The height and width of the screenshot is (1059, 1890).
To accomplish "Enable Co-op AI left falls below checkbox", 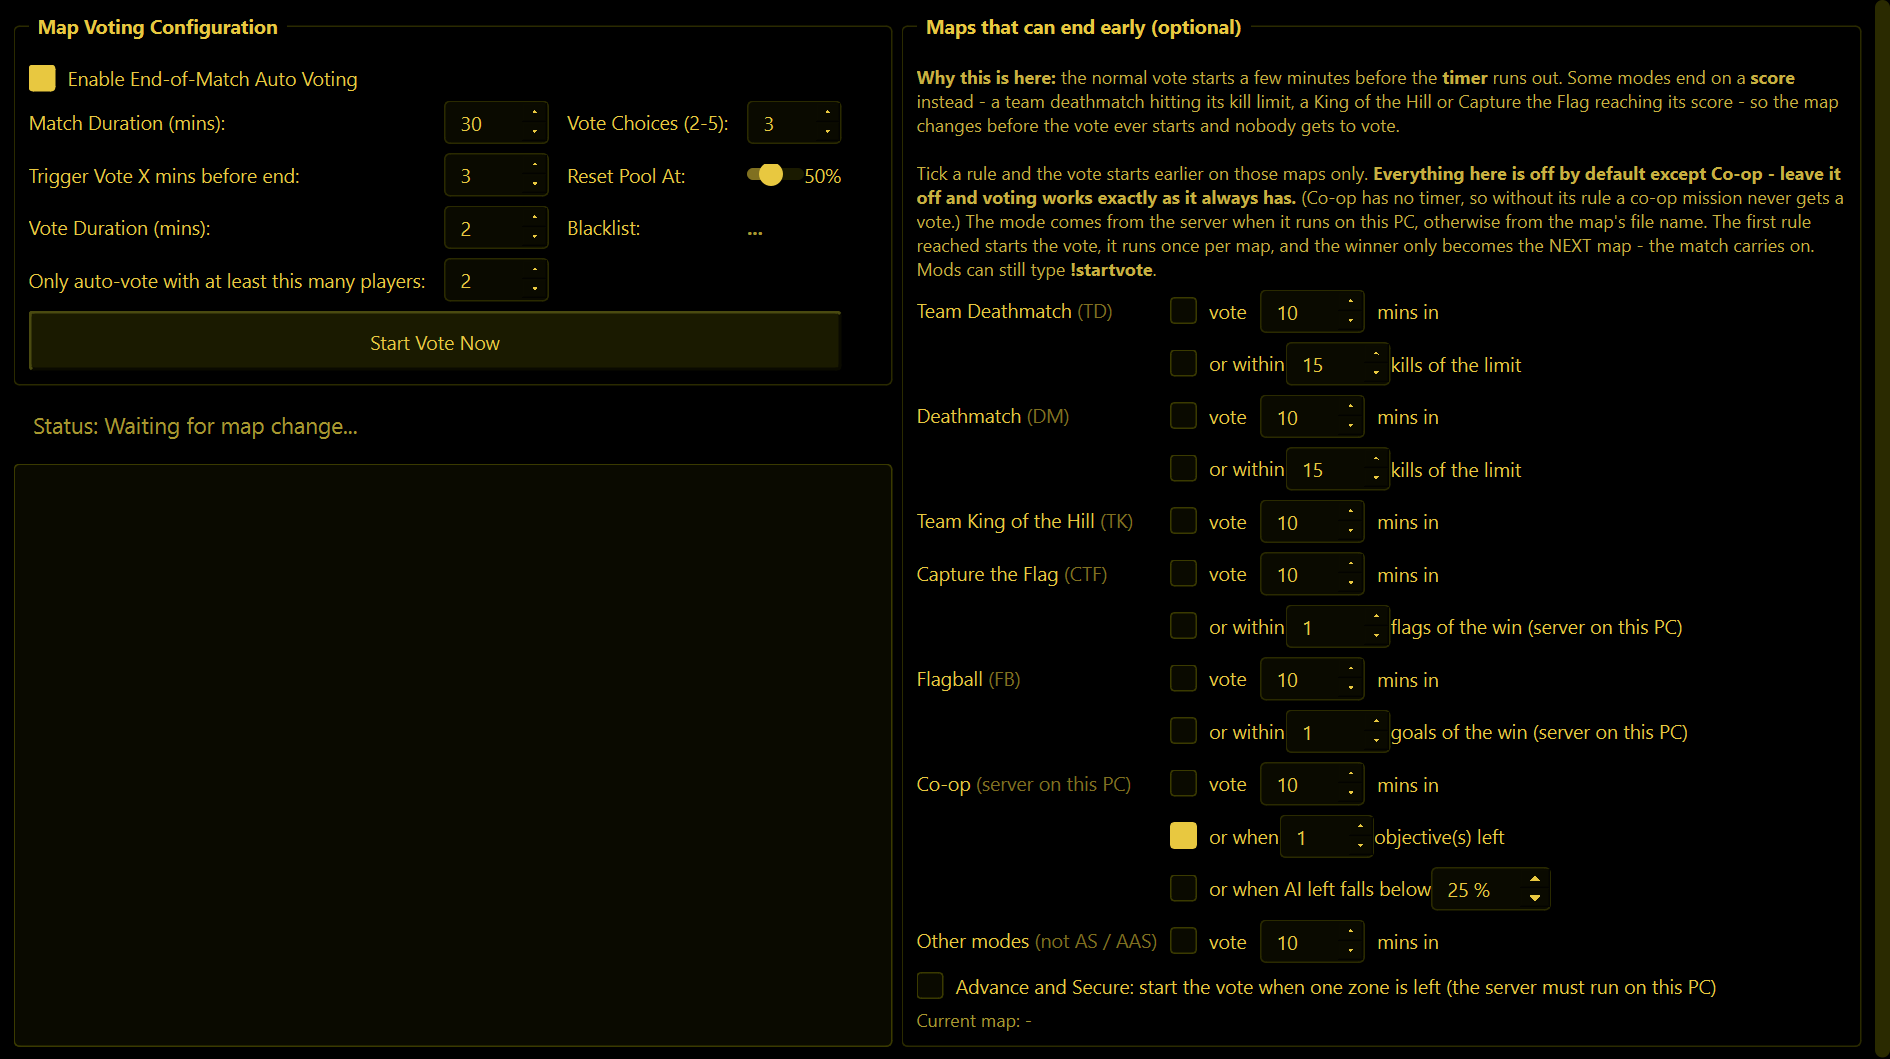I will [x=1183, y=888].
